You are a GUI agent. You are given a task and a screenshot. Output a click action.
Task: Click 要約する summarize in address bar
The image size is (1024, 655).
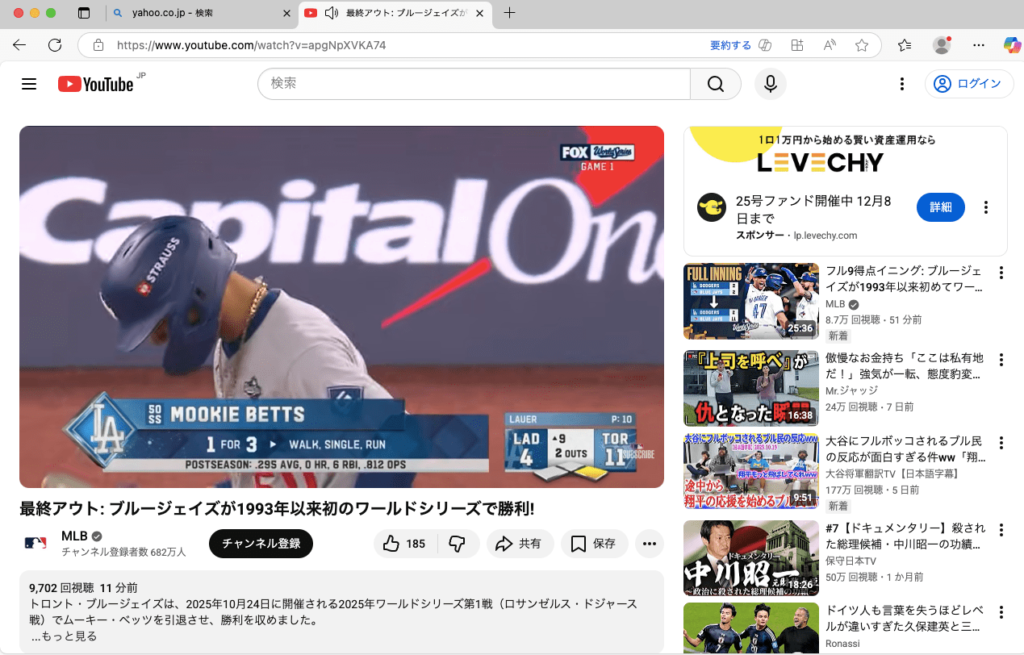[x=730, y=45]
